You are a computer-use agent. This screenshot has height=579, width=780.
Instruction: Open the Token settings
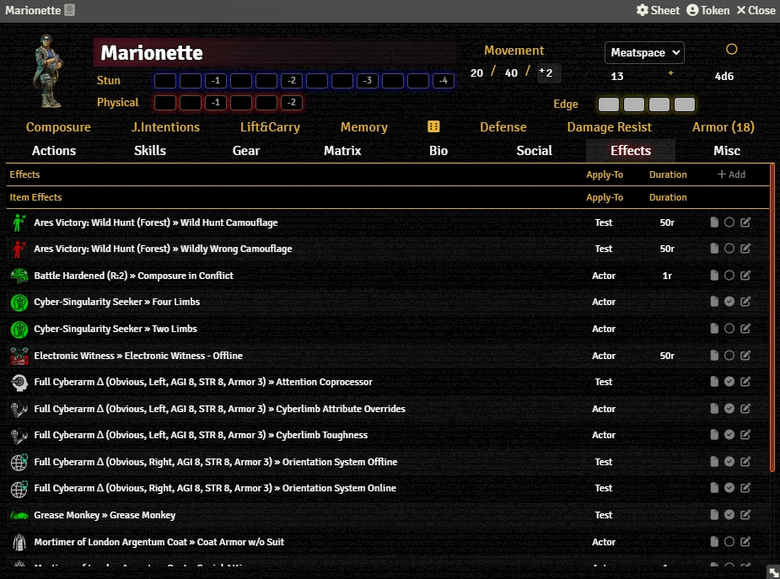(x=707, y=10)
